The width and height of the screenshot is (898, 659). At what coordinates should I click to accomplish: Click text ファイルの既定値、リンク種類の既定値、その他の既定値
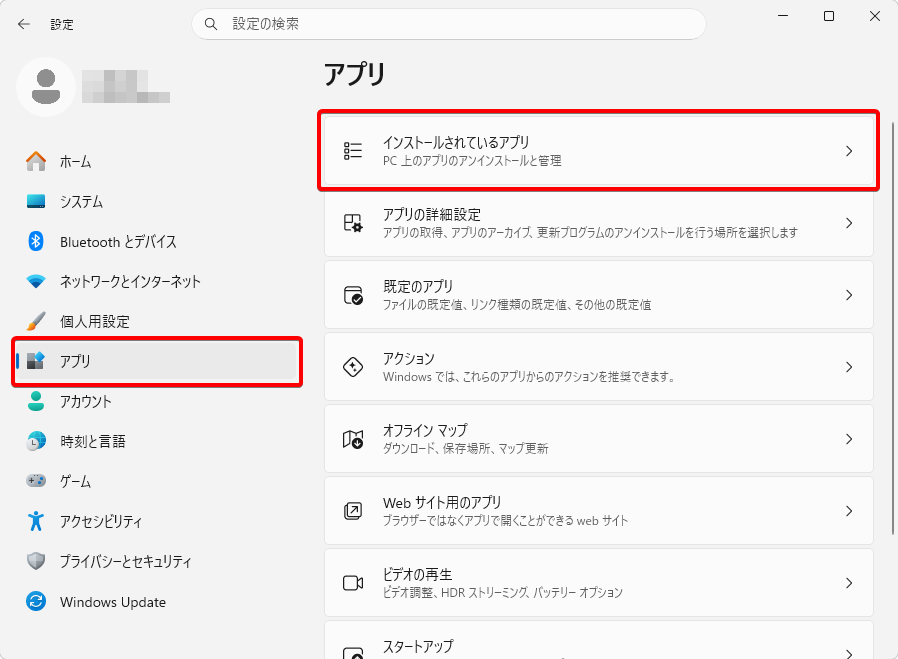[x=517, y=305]
